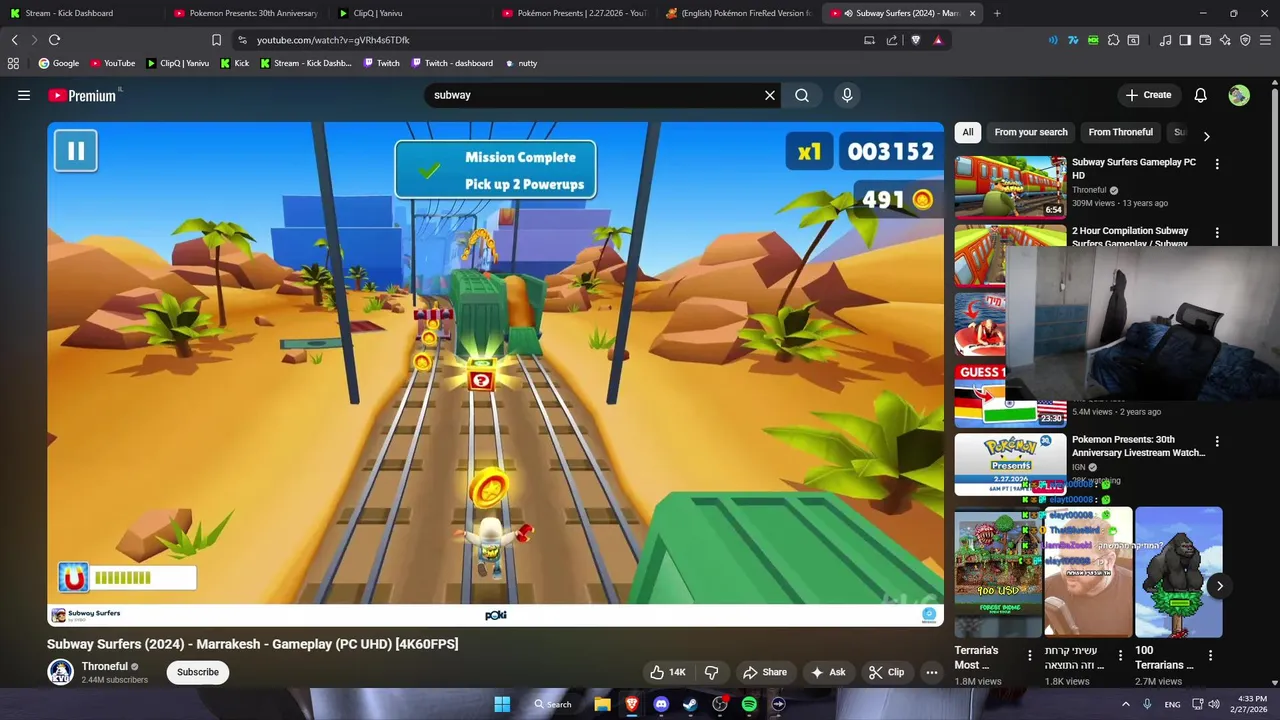Open the Throneful channel name link
The image size is (1280, 720).
tap(105, 666)
